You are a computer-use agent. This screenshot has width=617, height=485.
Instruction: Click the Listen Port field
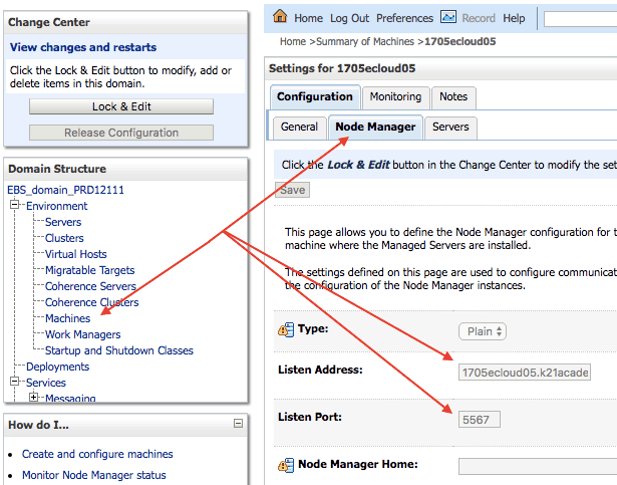479,420
